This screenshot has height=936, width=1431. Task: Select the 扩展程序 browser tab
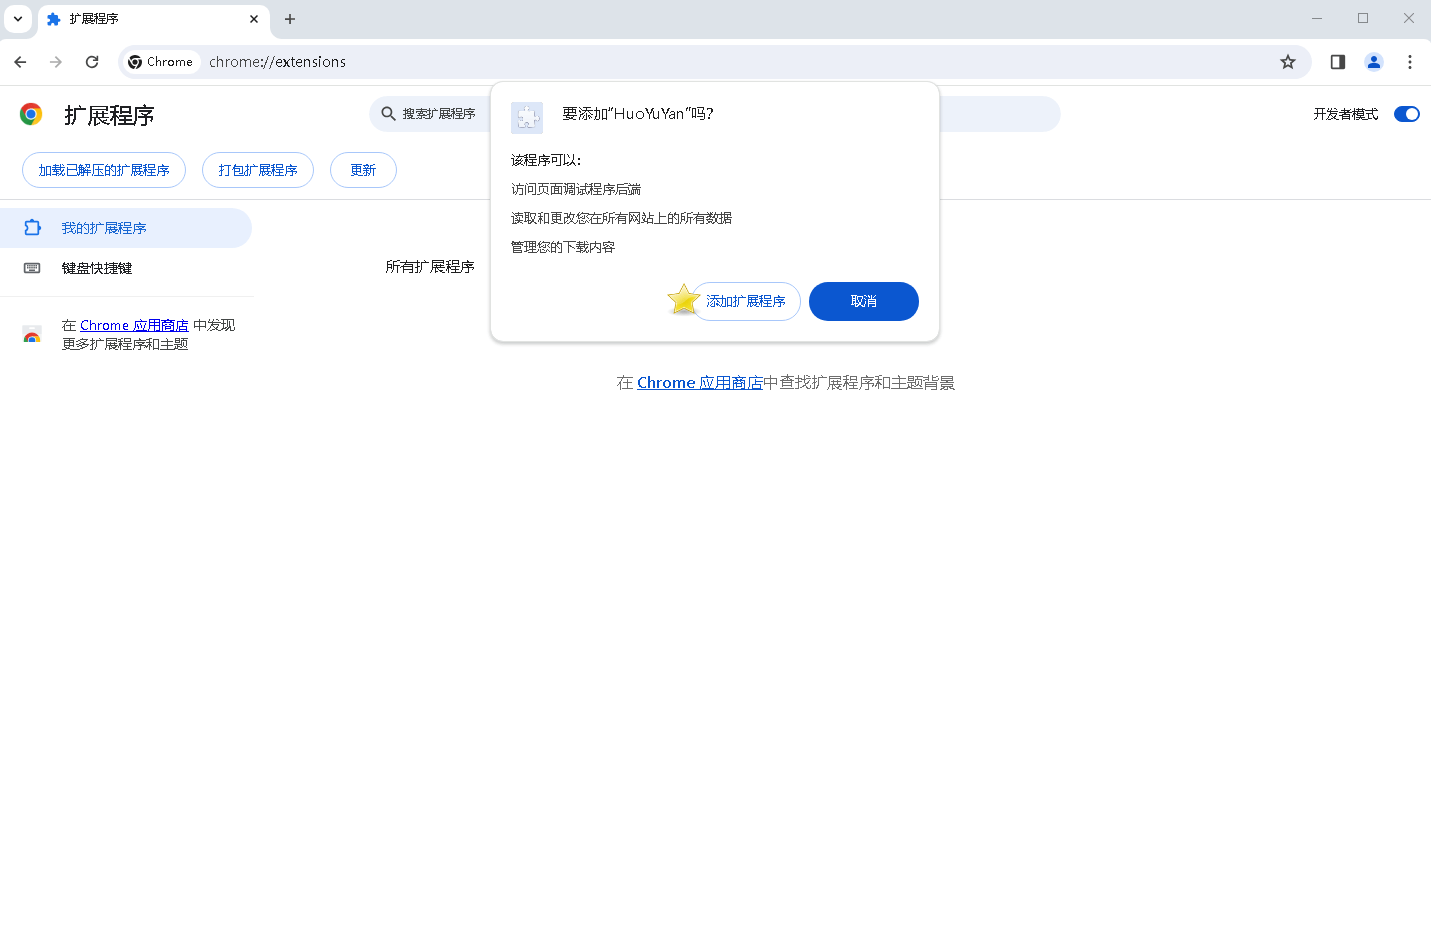(x=154, y=19)
